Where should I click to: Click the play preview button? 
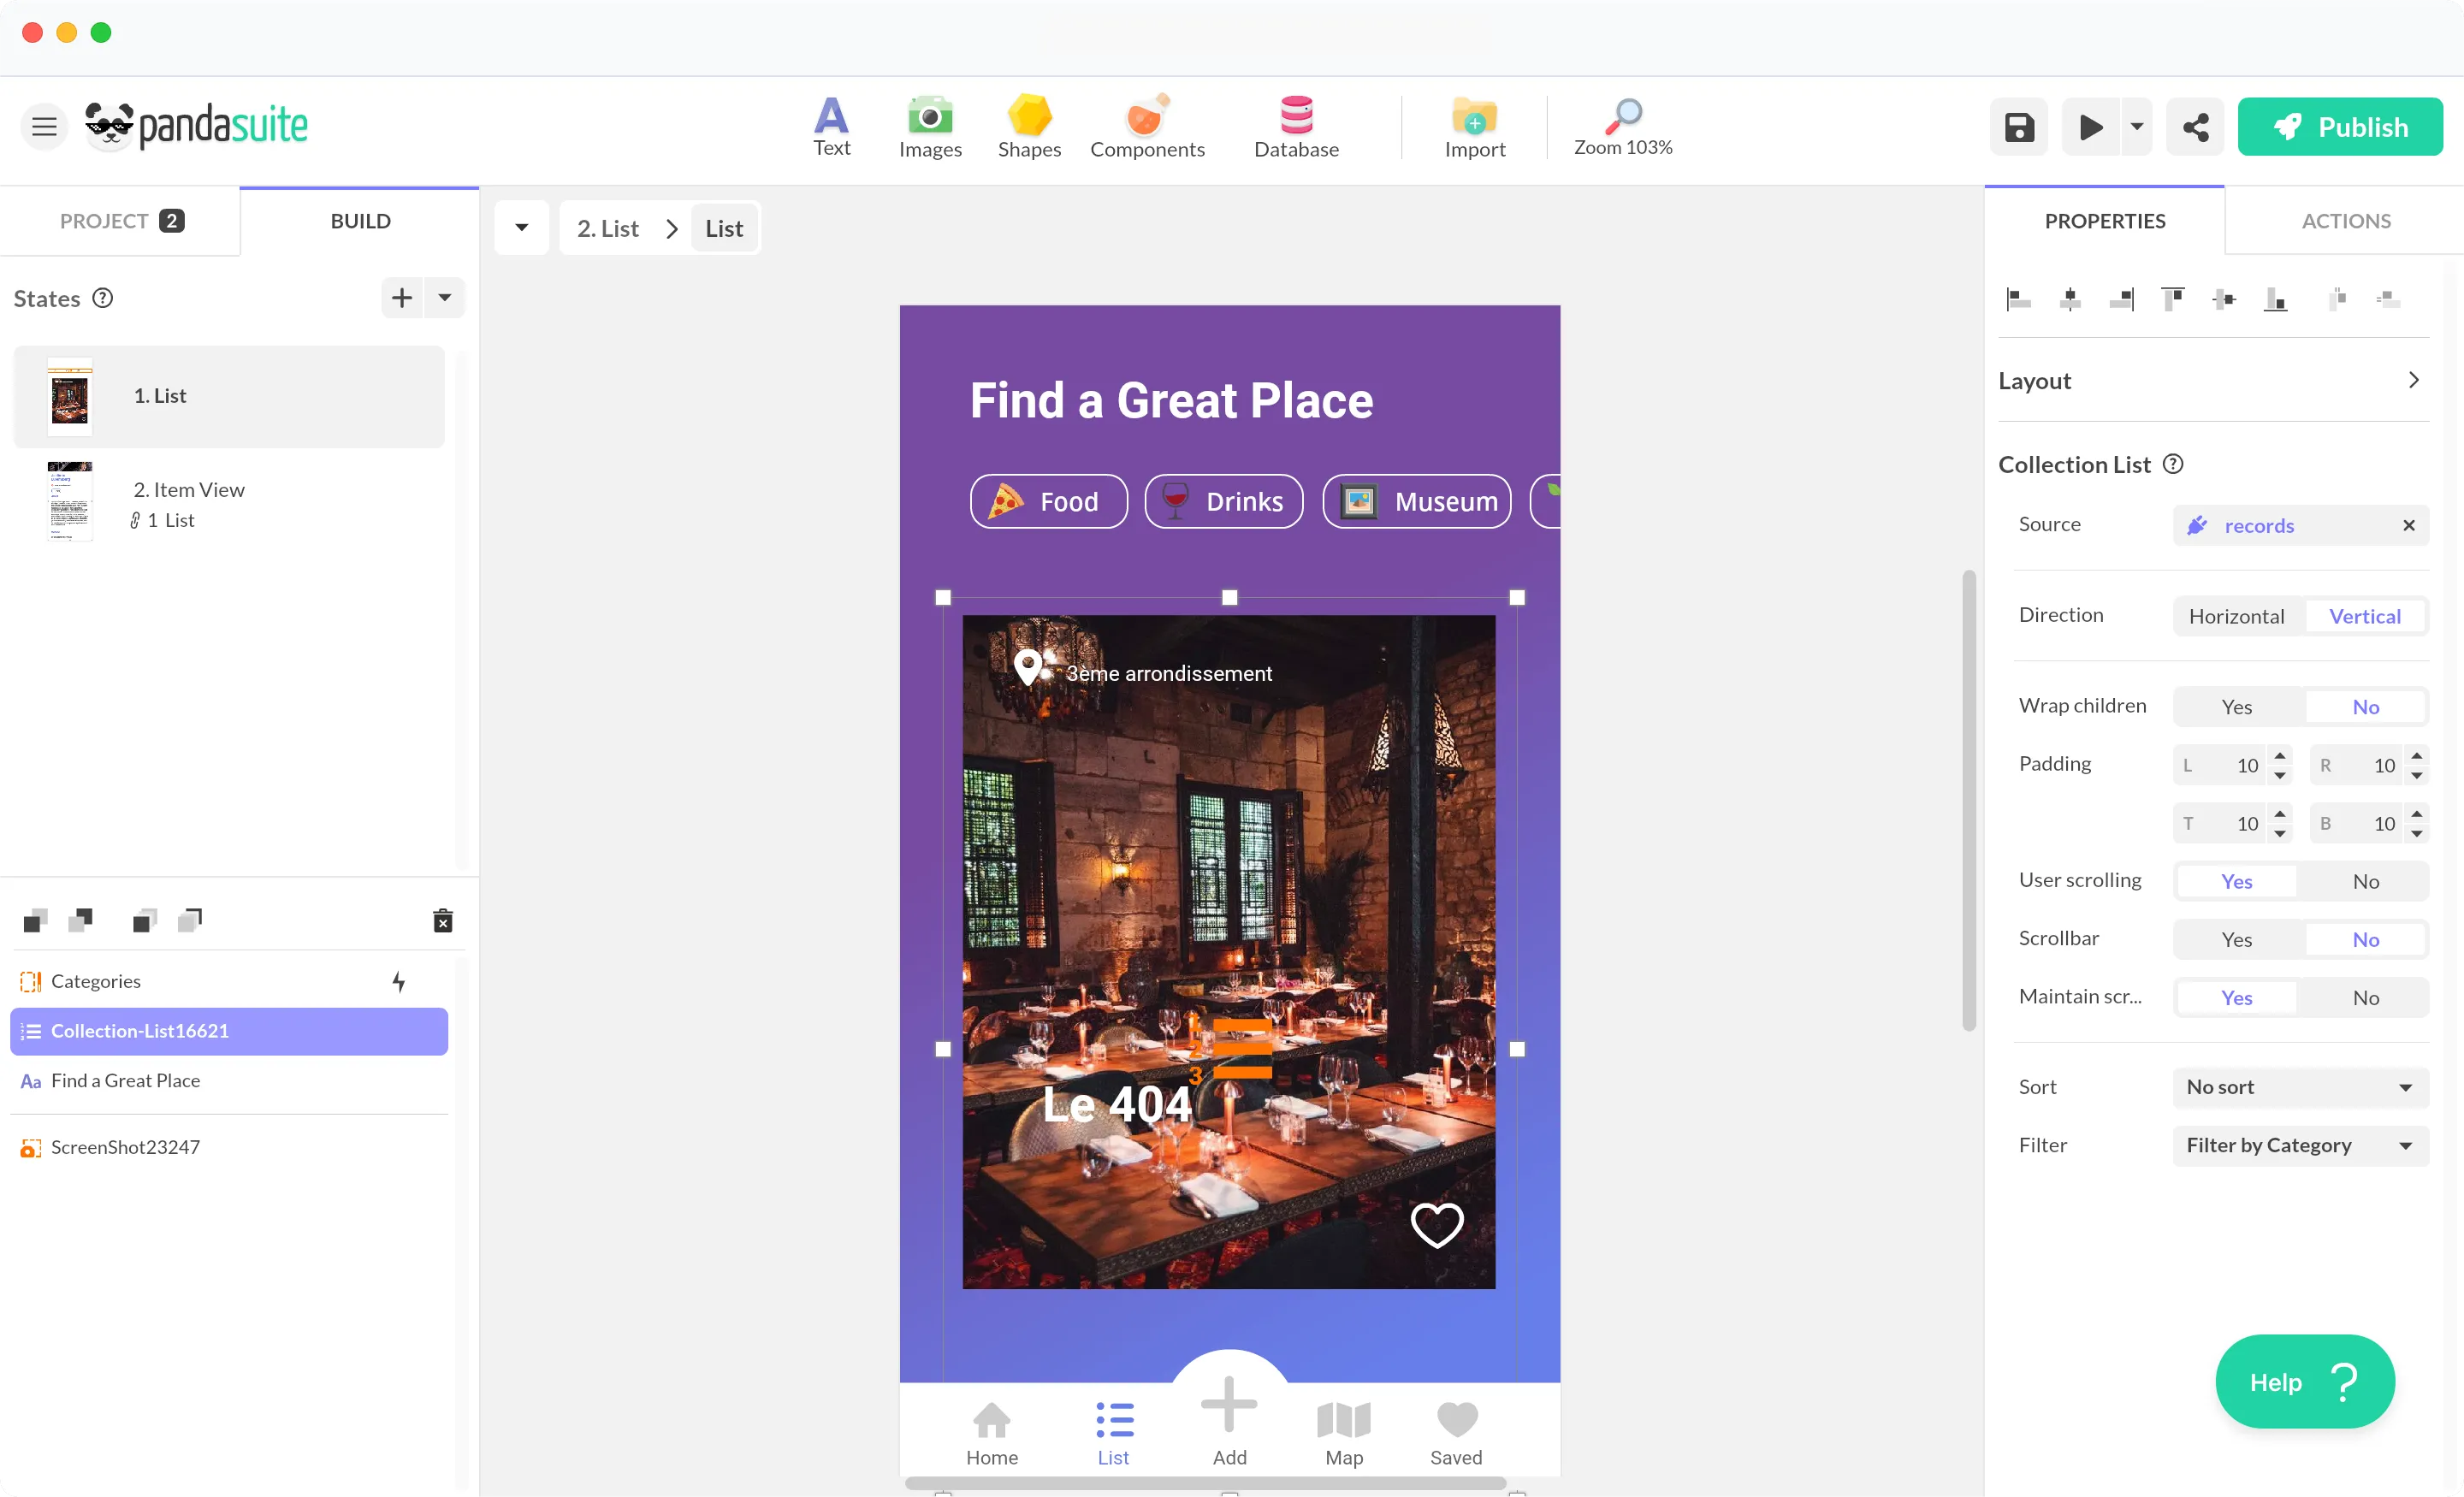[x=2090, y=127]
